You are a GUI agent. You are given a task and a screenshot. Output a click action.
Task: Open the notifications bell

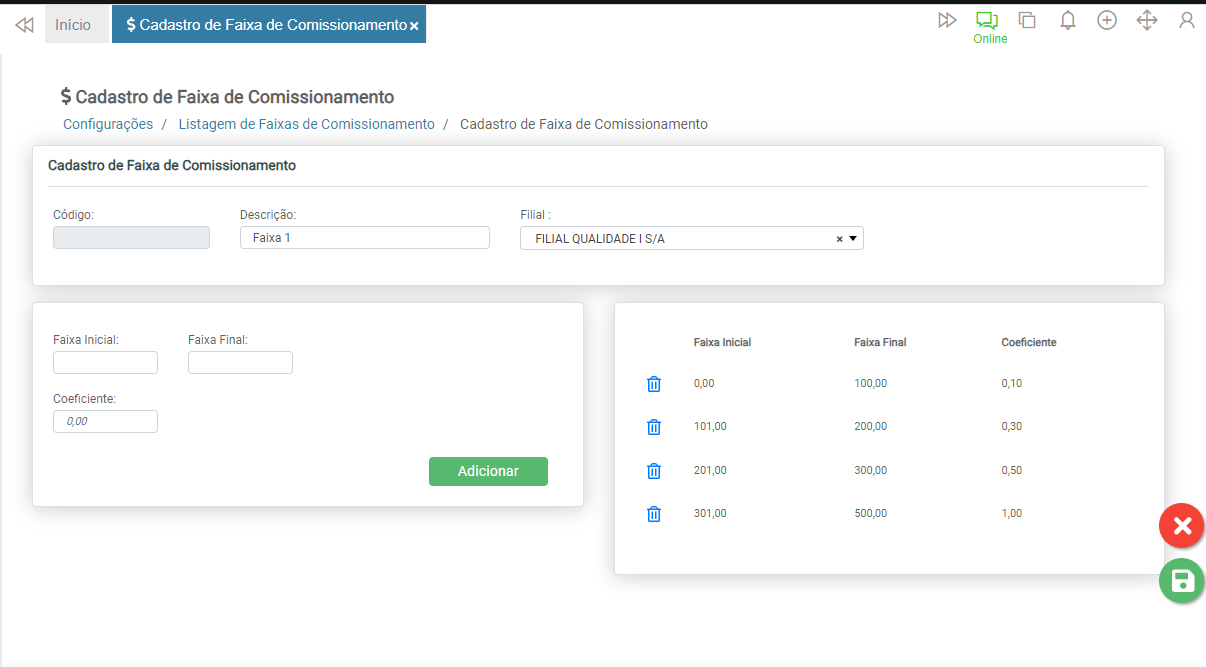(1068, 20)
